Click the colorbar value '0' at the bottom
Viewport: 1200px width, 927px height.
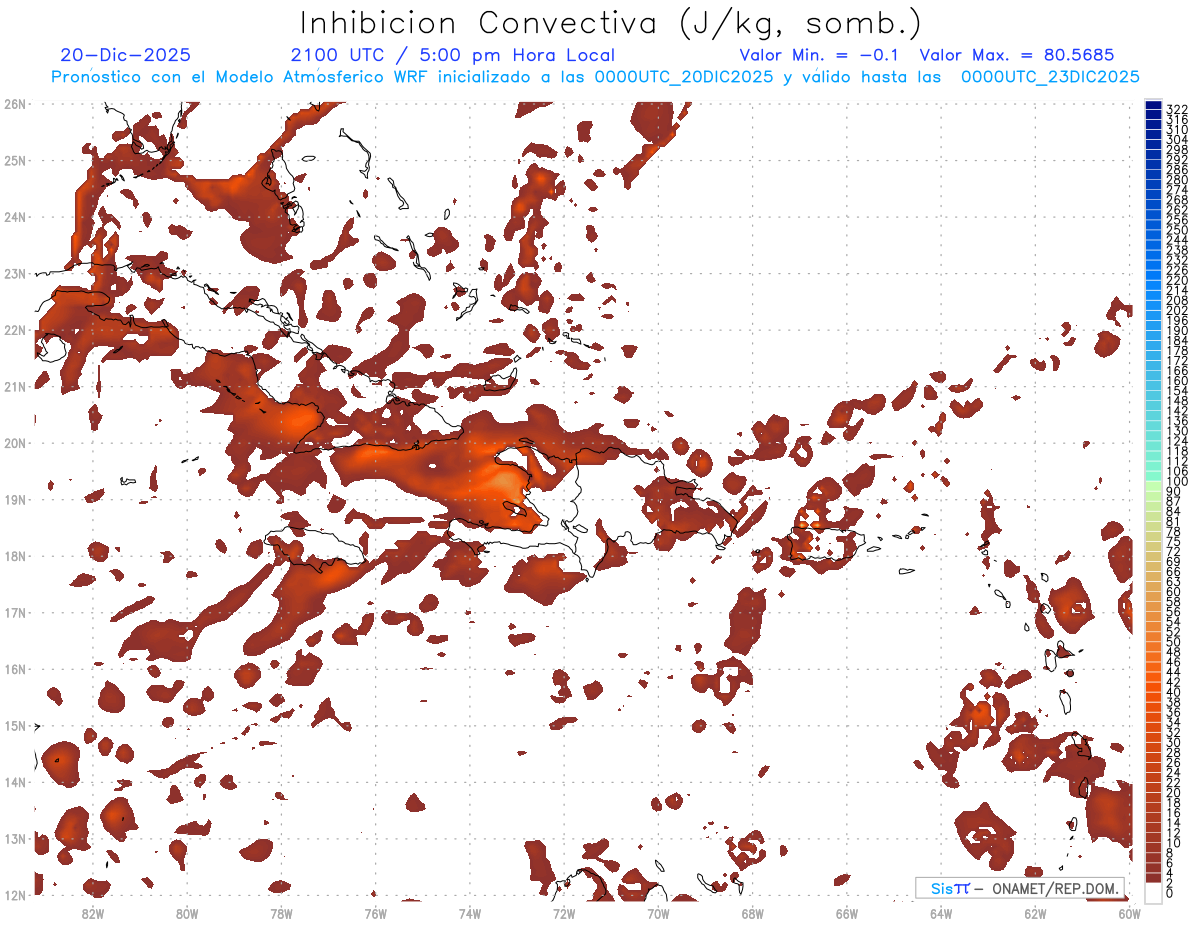(1170, 894)
